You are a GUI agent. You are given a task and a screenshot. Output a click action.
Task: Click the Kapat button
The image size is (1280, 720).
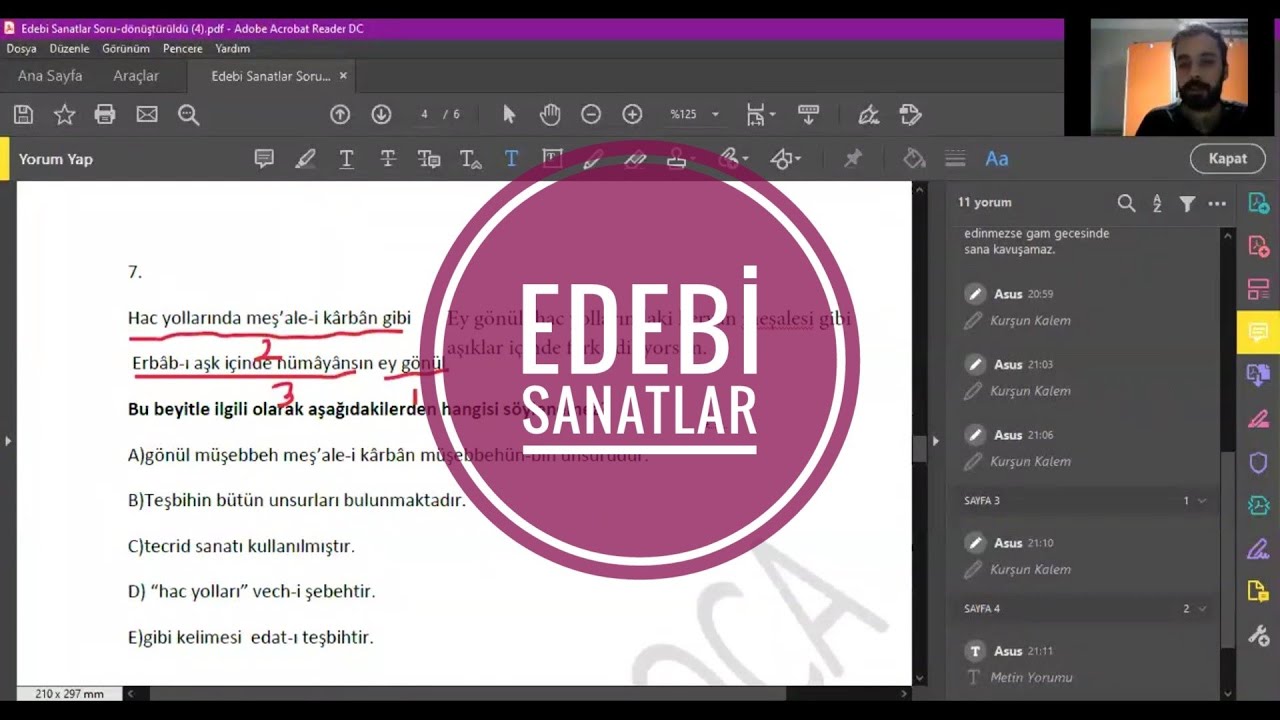click(x=1227, y=159)
